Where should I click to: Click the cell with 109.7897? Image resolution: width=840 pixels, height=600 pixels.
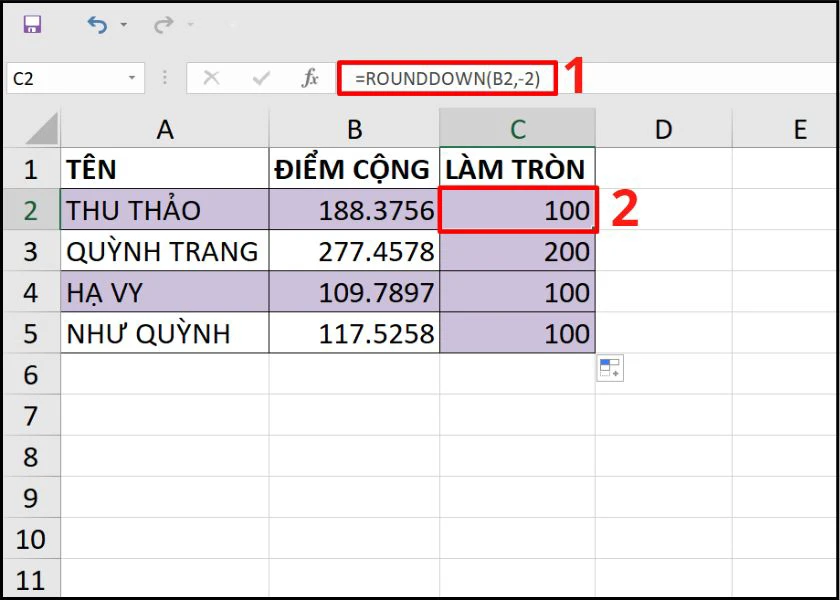(354, 292)
